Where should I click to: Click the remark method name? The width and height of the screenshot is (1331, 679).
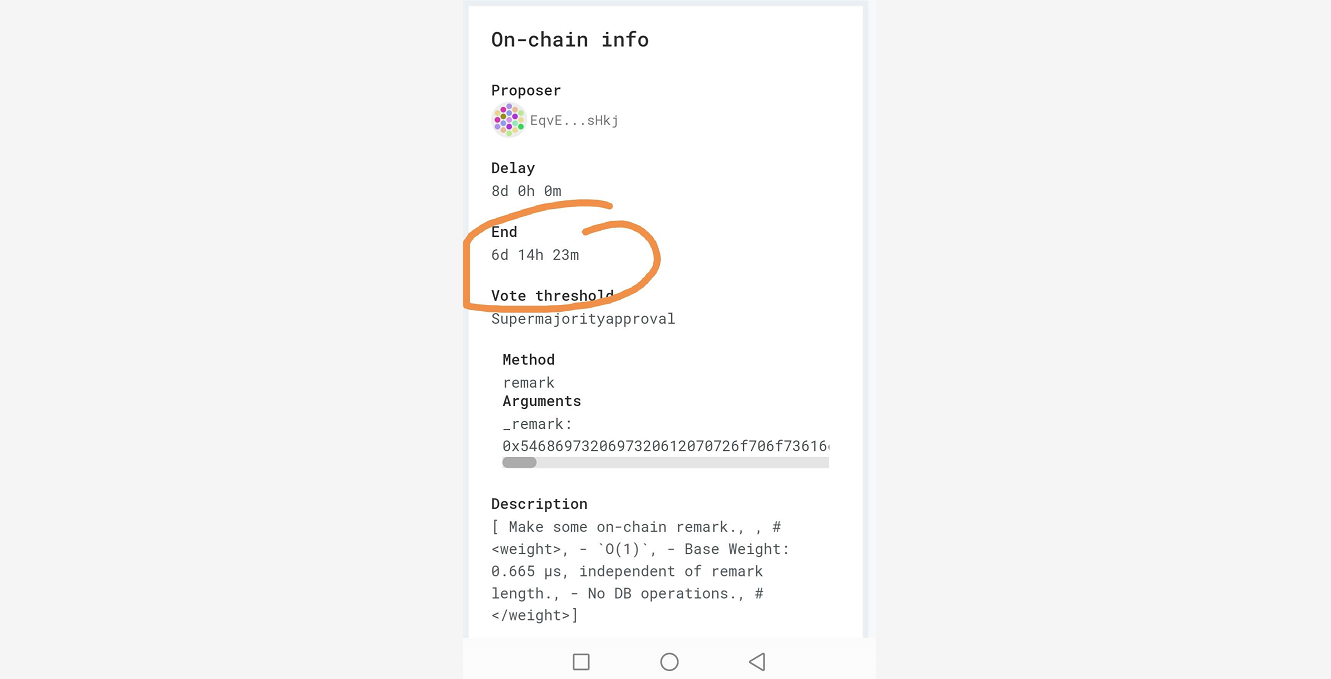pyautogui.click(x=528, y=383)
